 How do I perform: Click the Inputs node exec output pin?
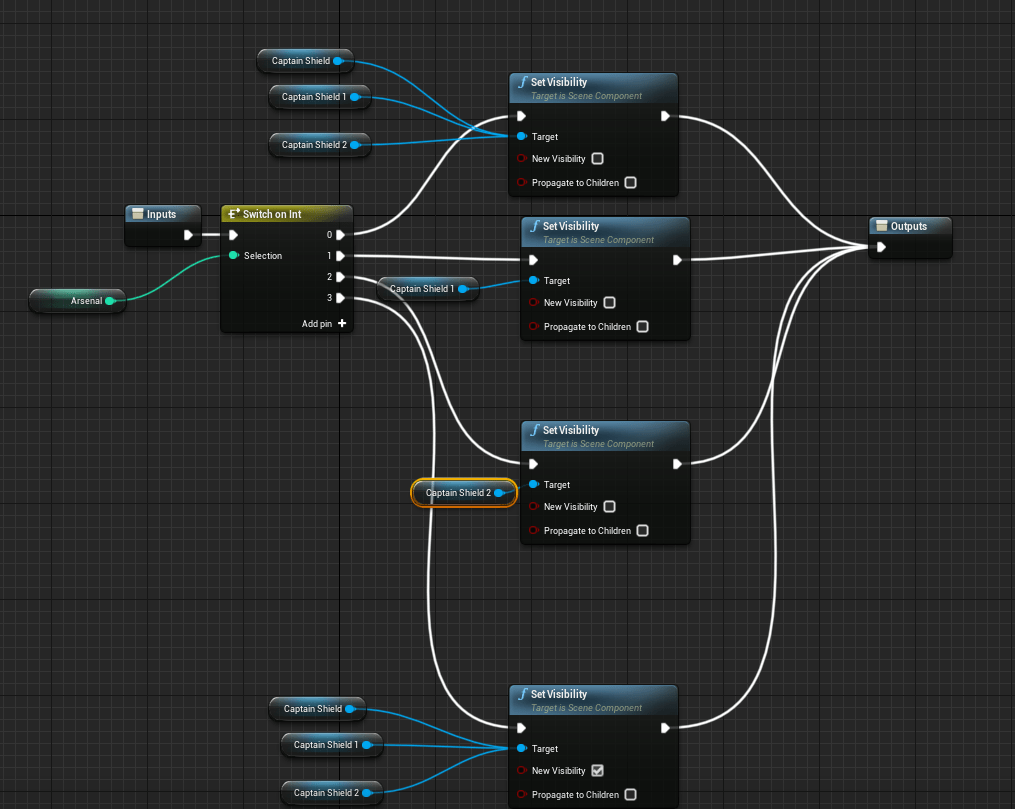(x=188, y=236)
